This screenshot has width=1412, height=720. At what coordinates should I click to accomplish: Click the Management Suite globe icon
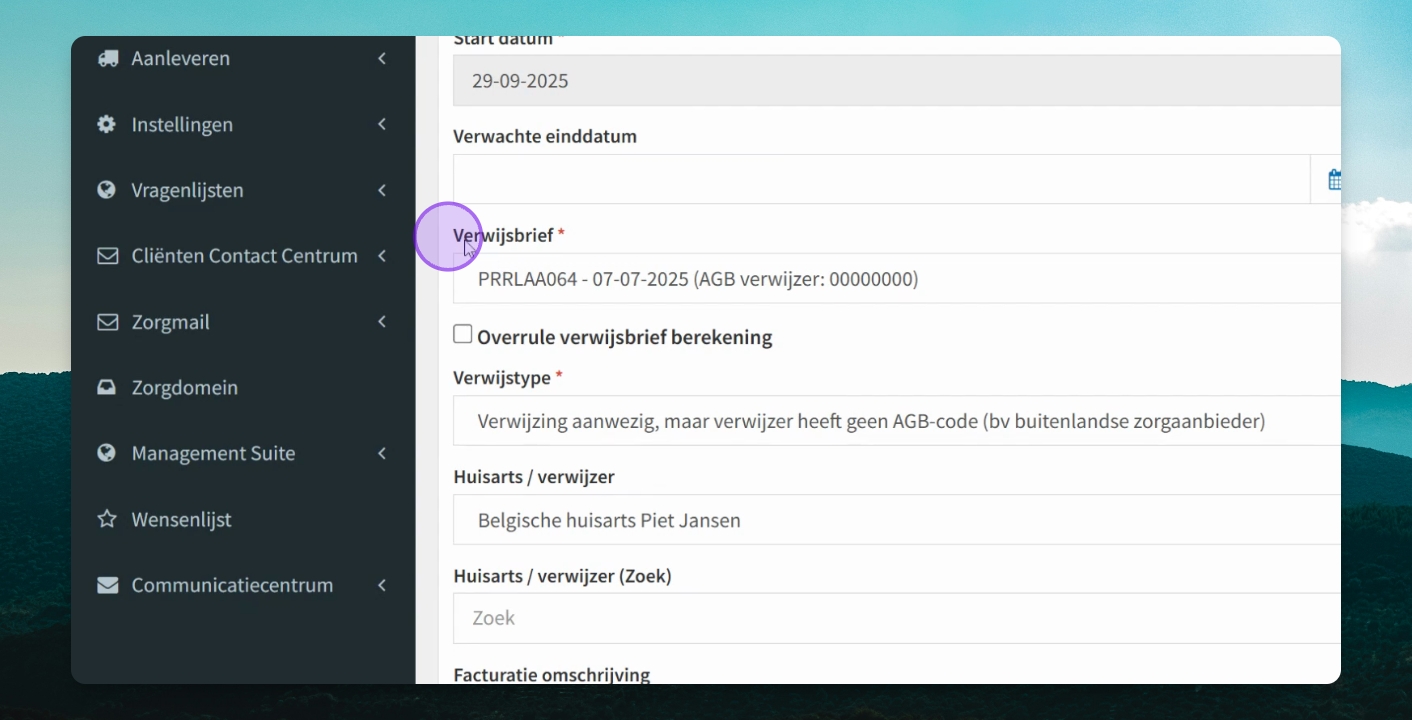click(107, 453)
